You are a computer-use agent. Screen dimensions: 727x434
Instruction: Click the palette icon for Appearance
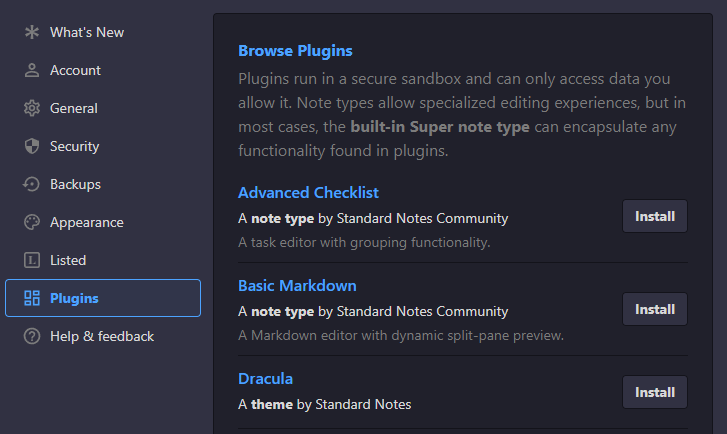click(32, 222)
